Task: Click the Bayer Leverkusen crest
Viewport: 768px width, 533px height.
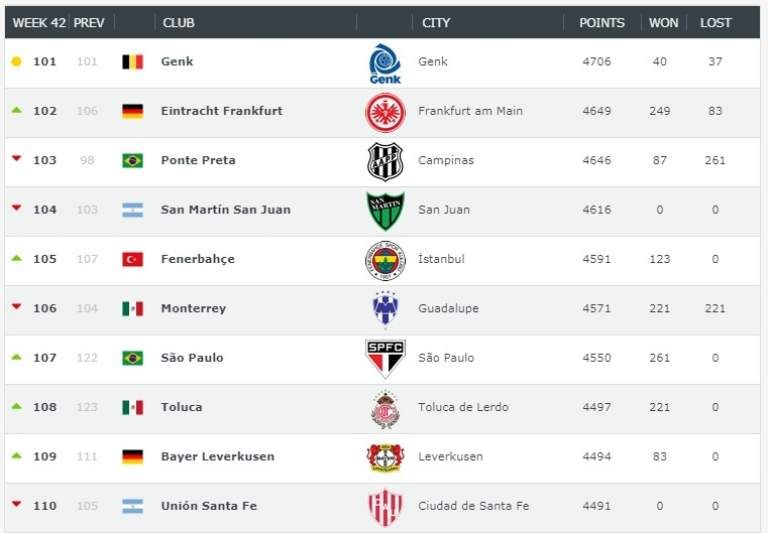Action: 385,457
